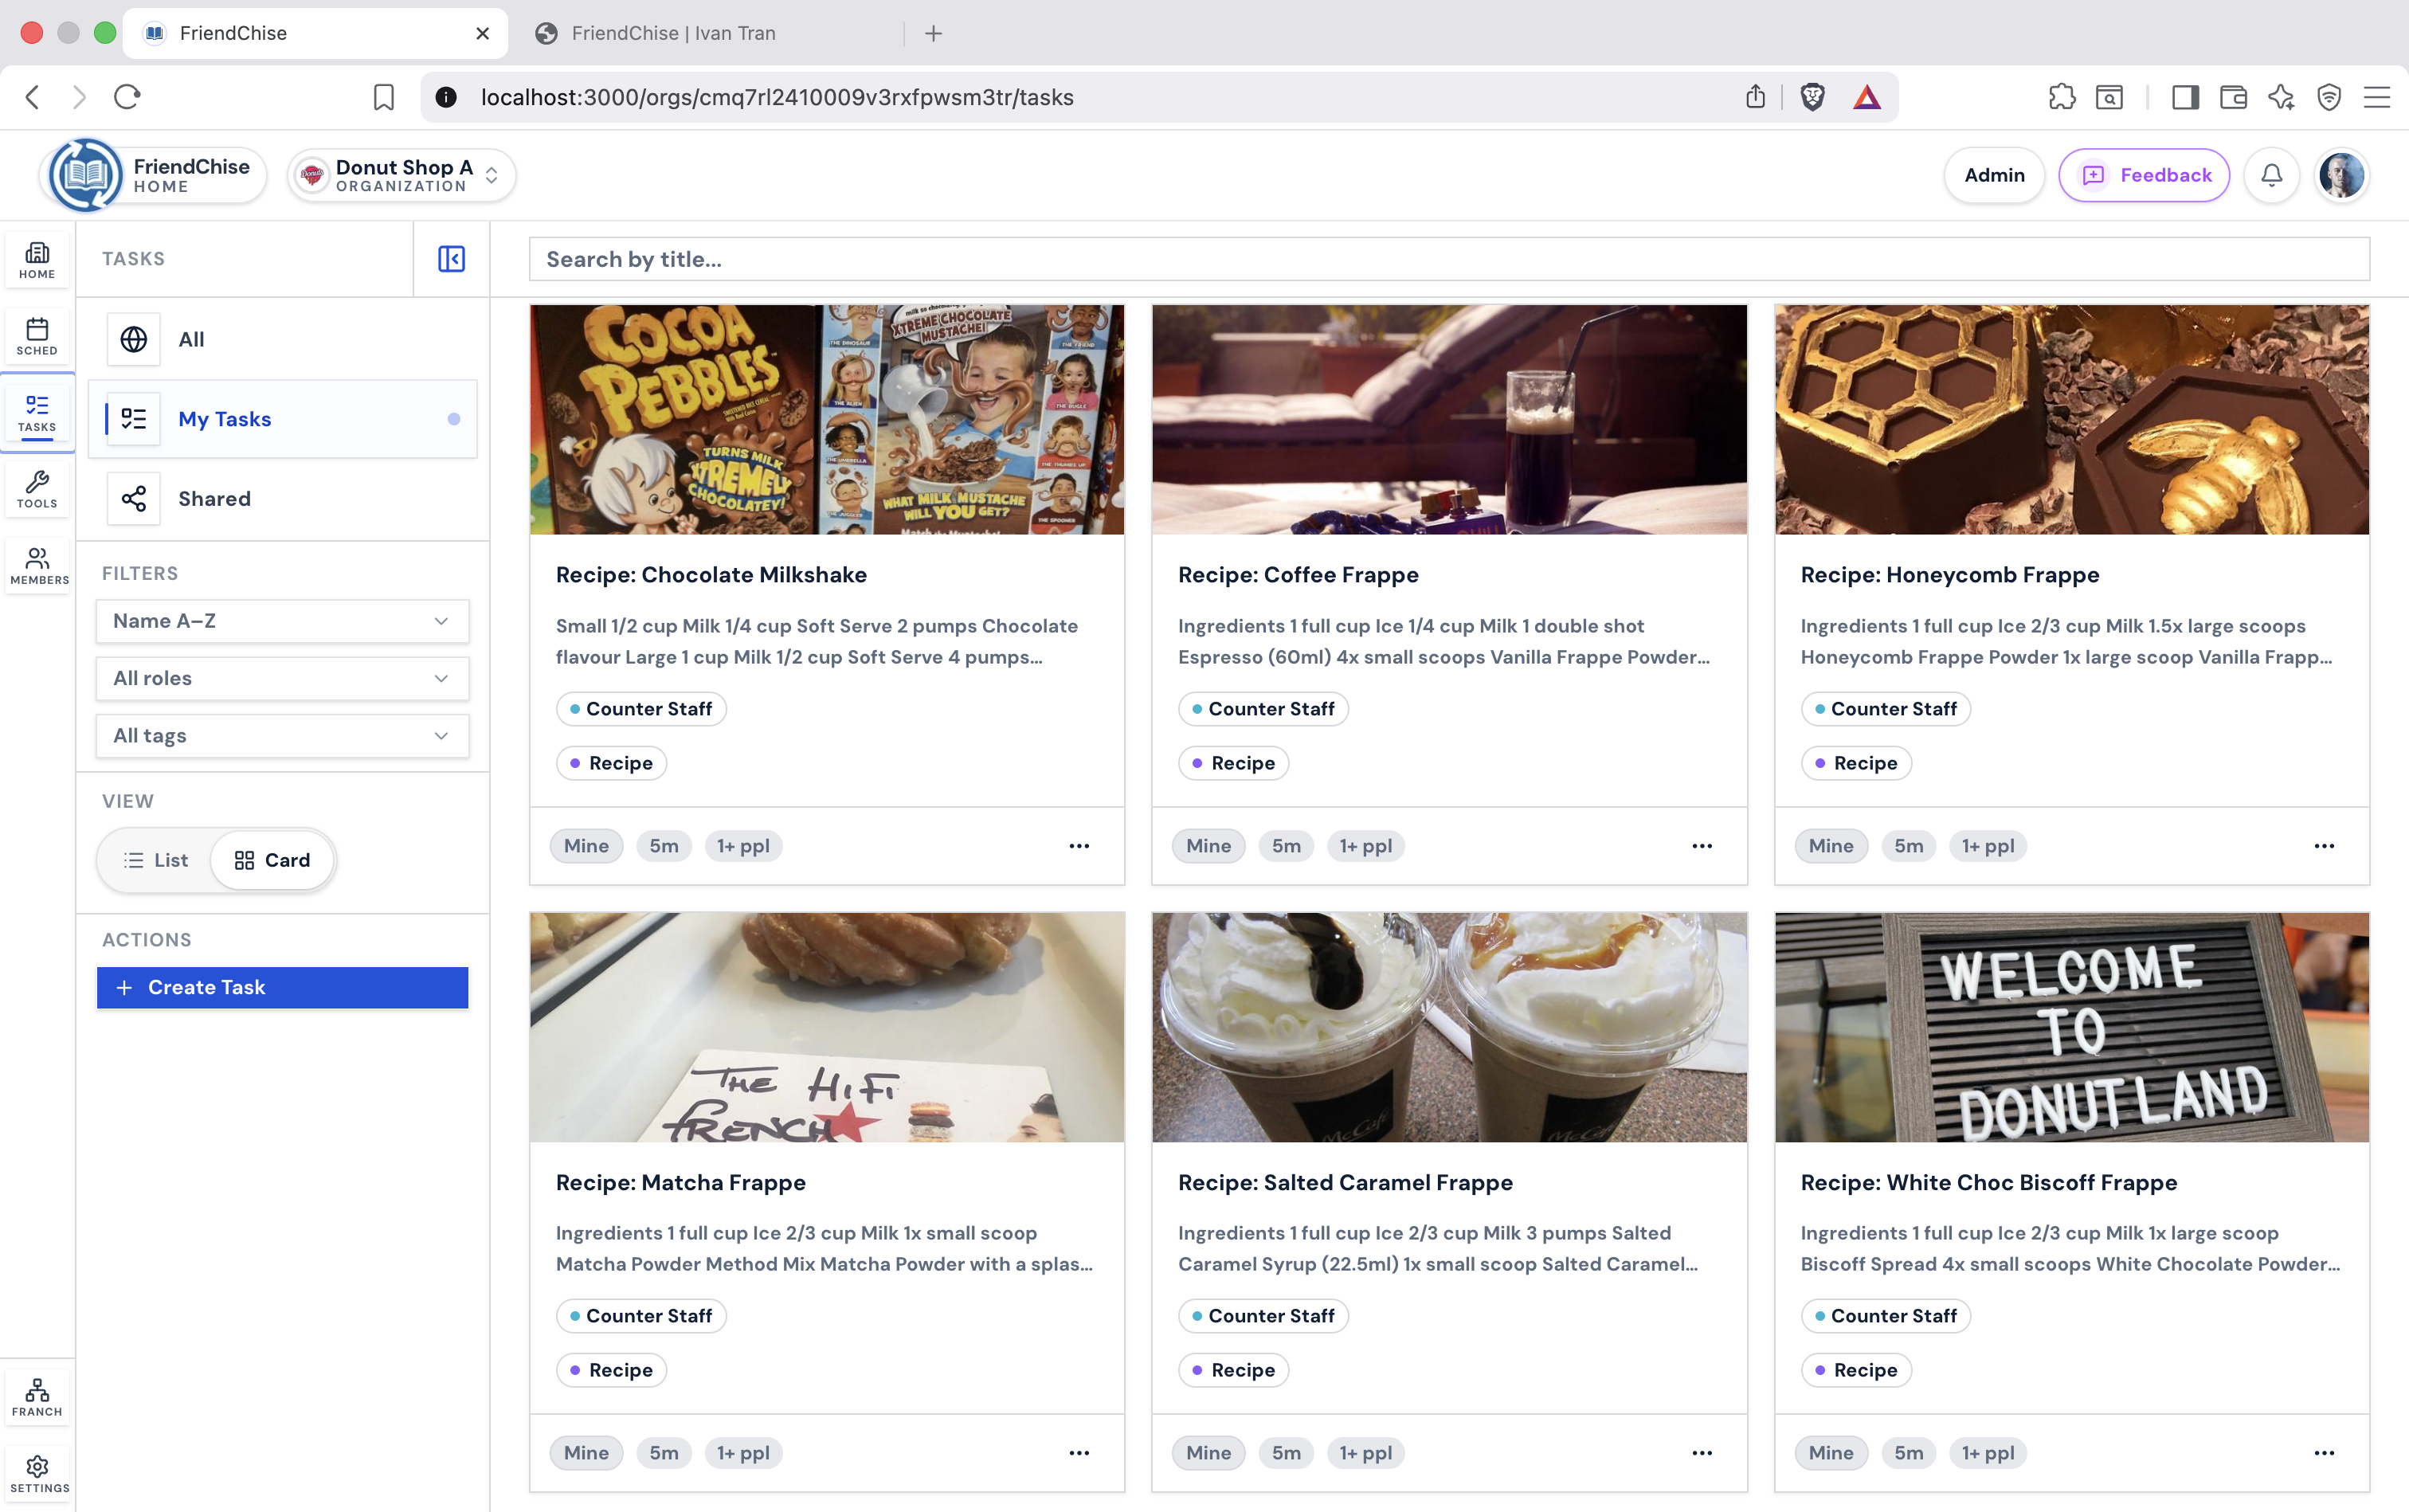Open the user profile avatar

(2341, 175)
